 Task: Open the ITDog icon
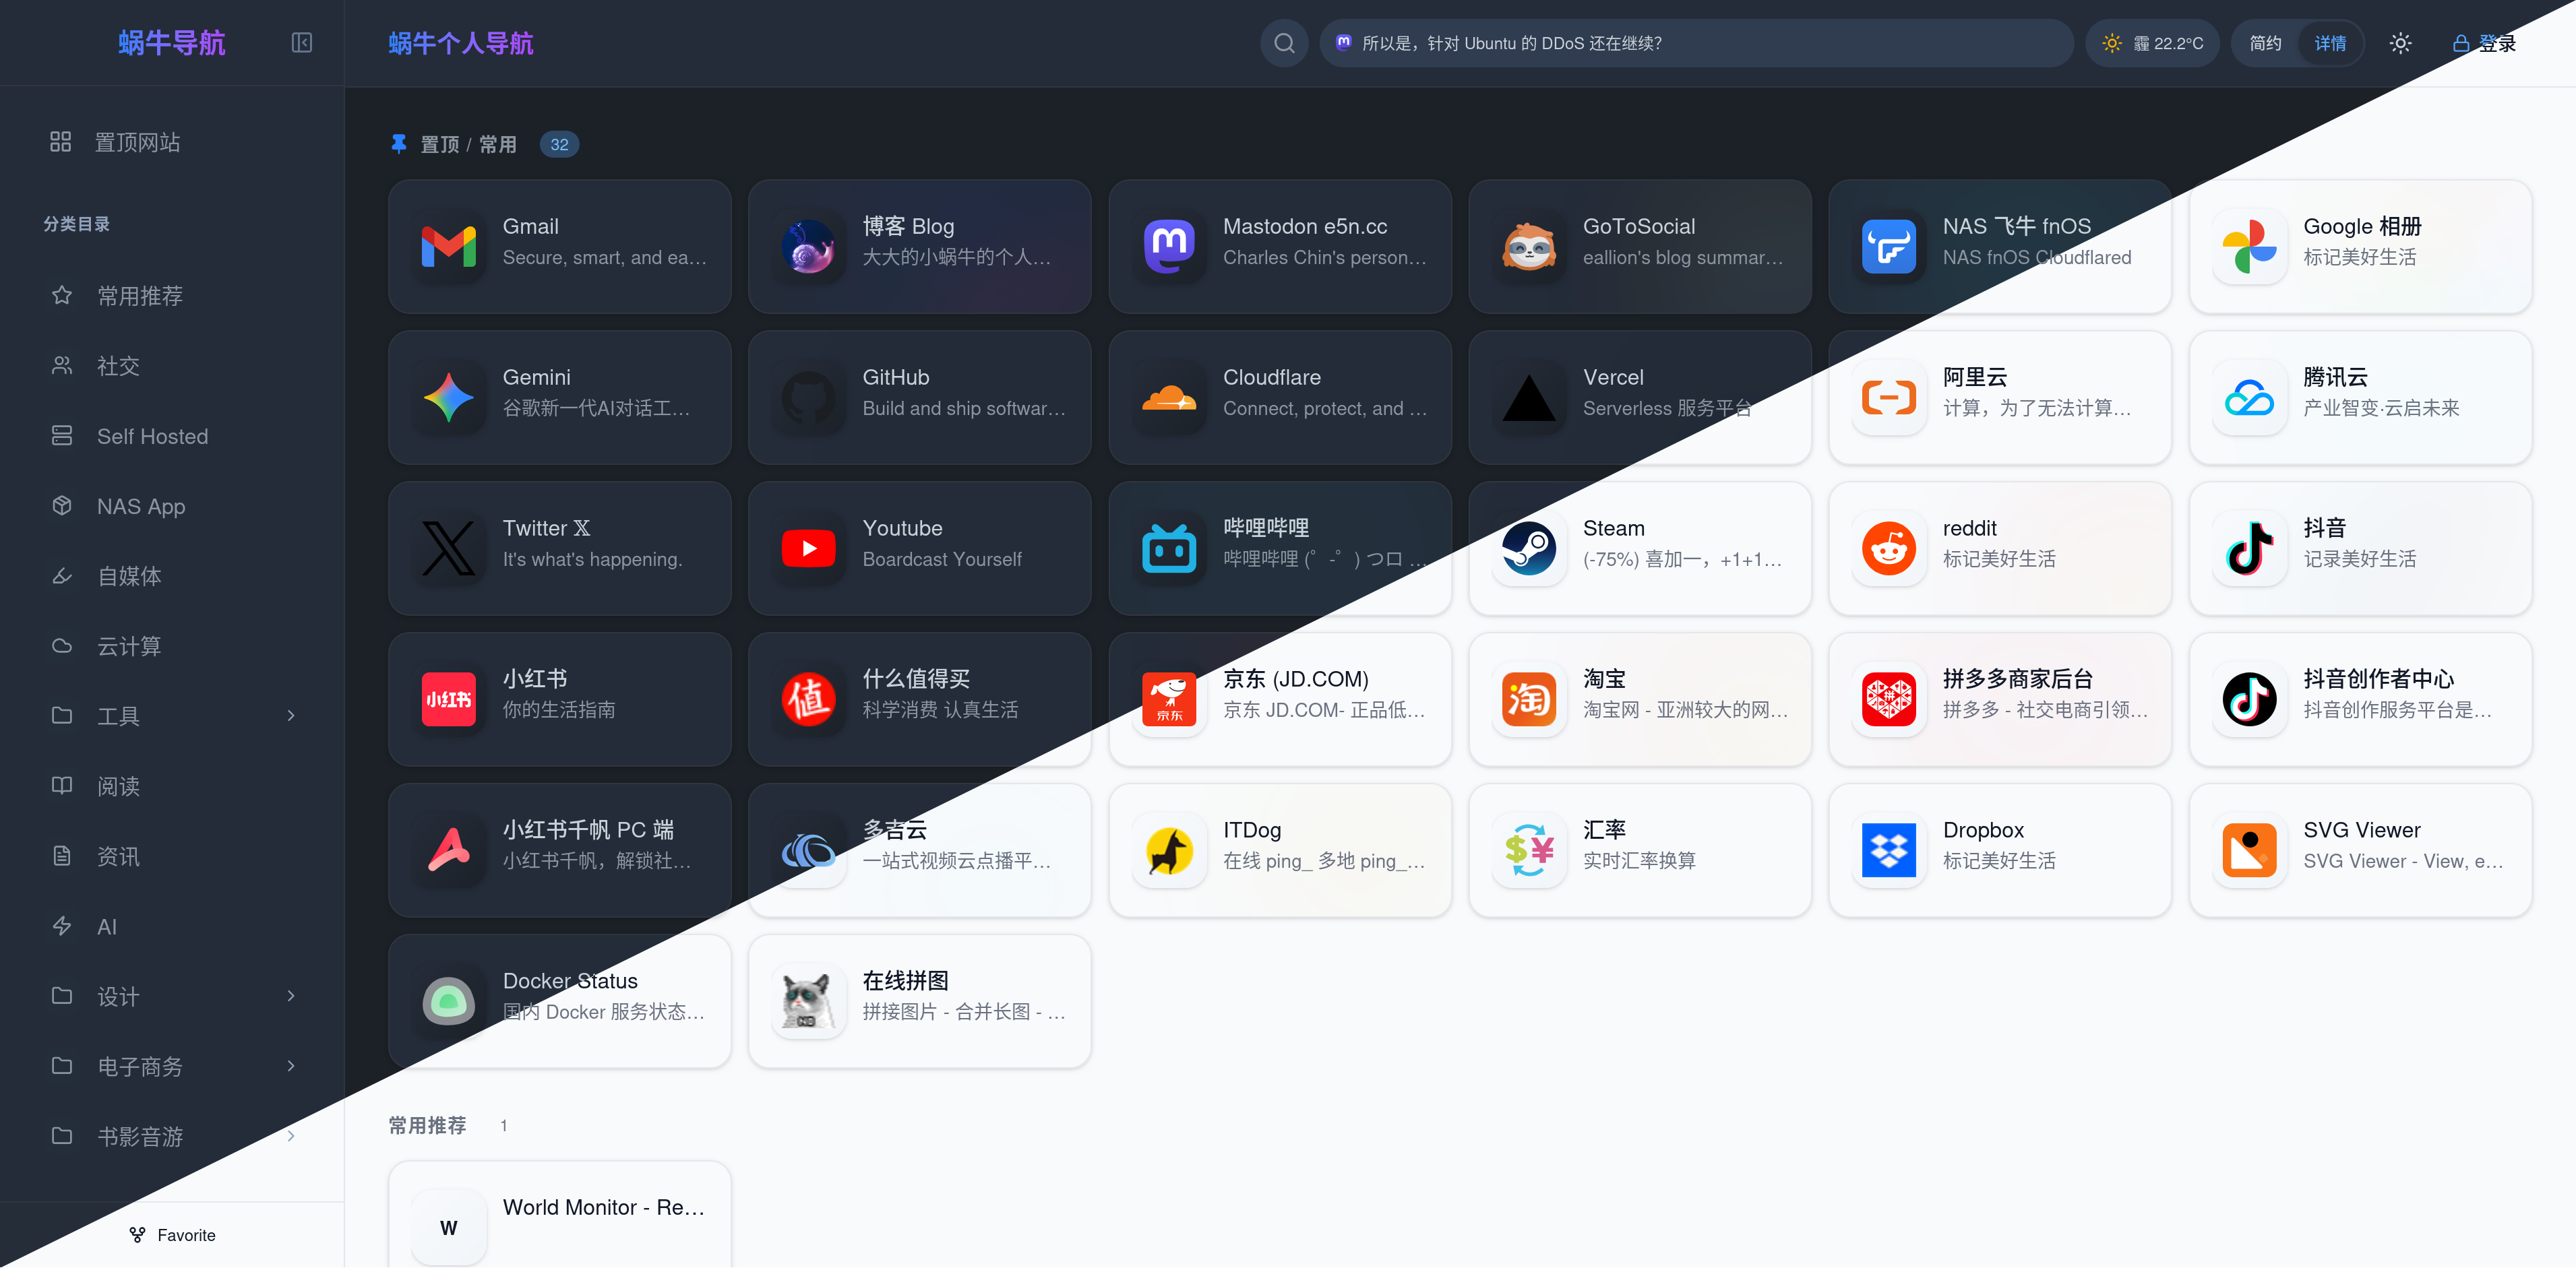click(x=1169, y=851)
